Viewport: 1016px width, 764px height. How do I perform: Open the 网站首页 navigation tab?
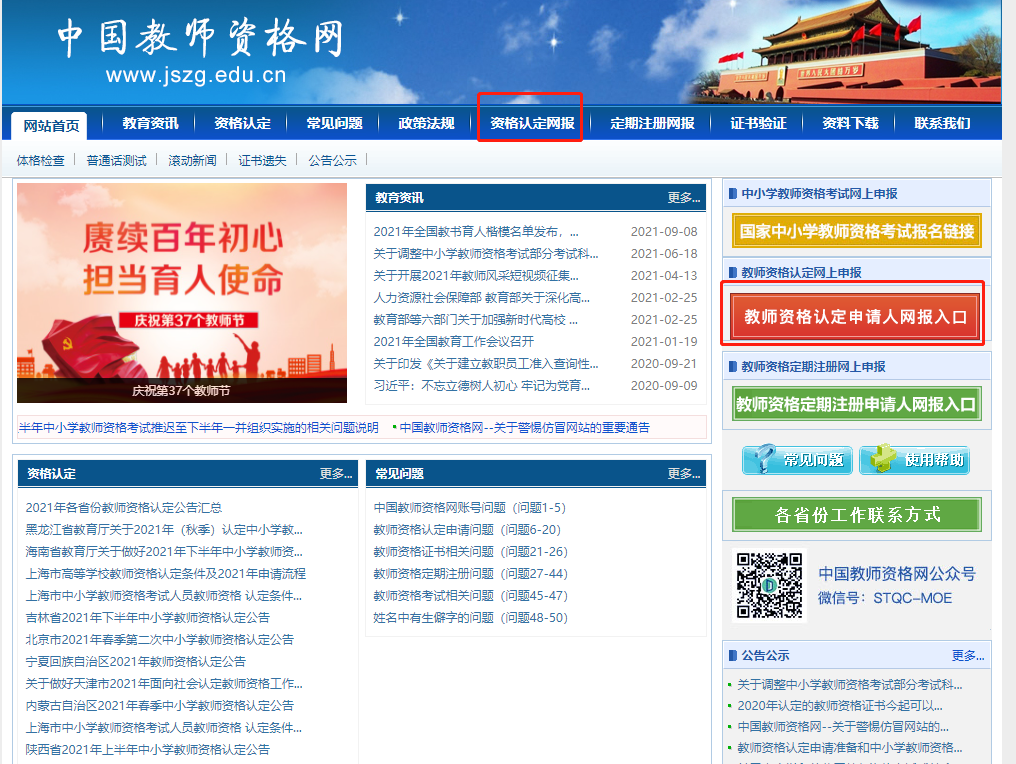click(52, 125)
